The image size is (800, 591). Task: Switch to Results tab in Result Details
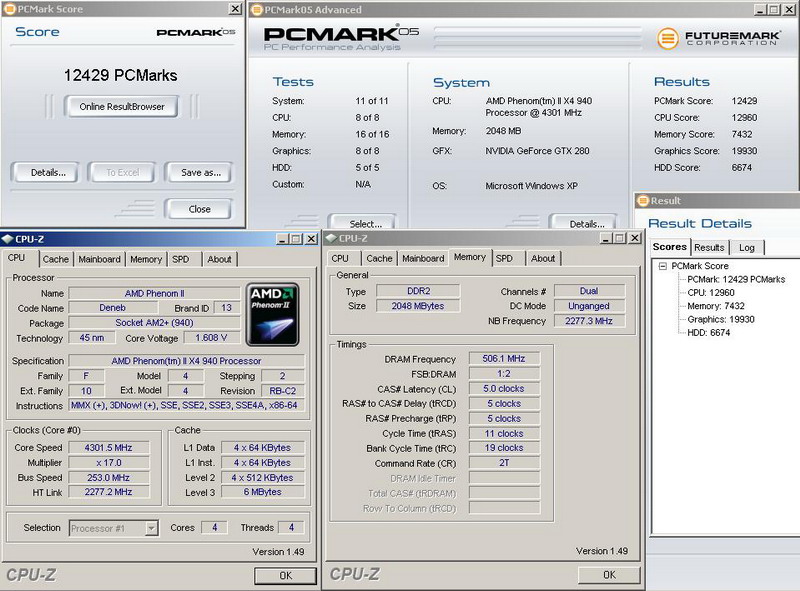point(709,248)
